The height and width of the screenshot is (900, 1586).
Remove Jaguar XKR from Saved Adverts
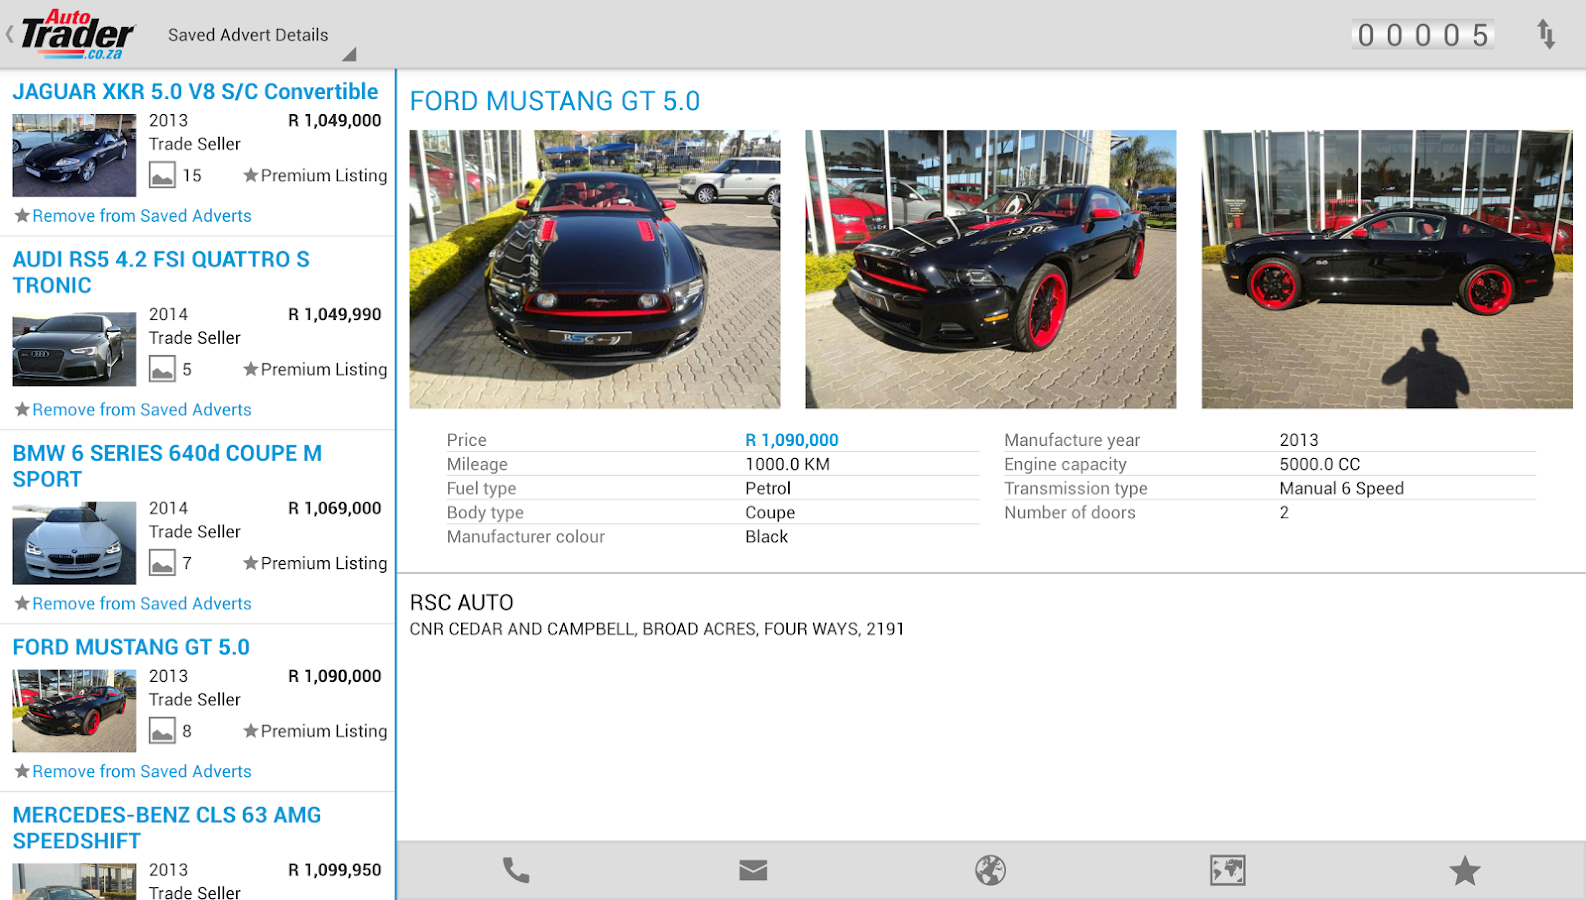pos(132,216)
